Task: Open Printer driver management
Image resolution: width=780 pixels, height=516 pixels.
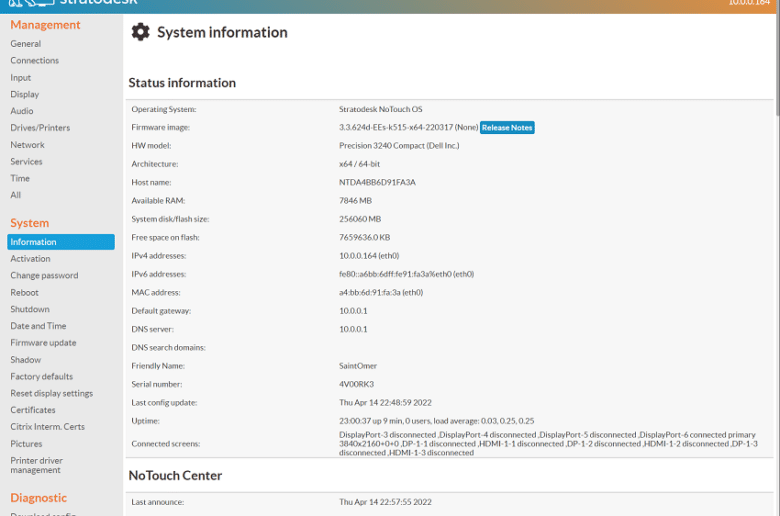Action: [36, 465]
